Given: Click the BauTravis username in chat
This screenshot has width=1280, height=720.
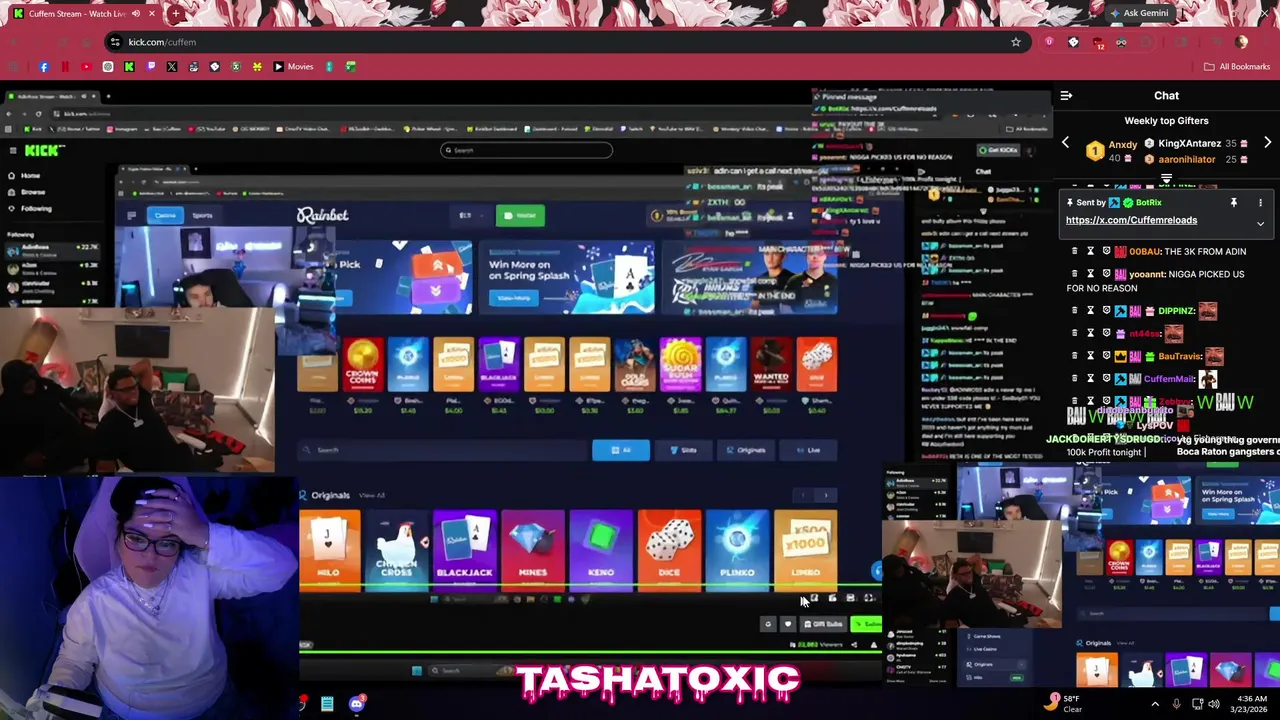Looking at the screenshot, I should [1178, 356].
